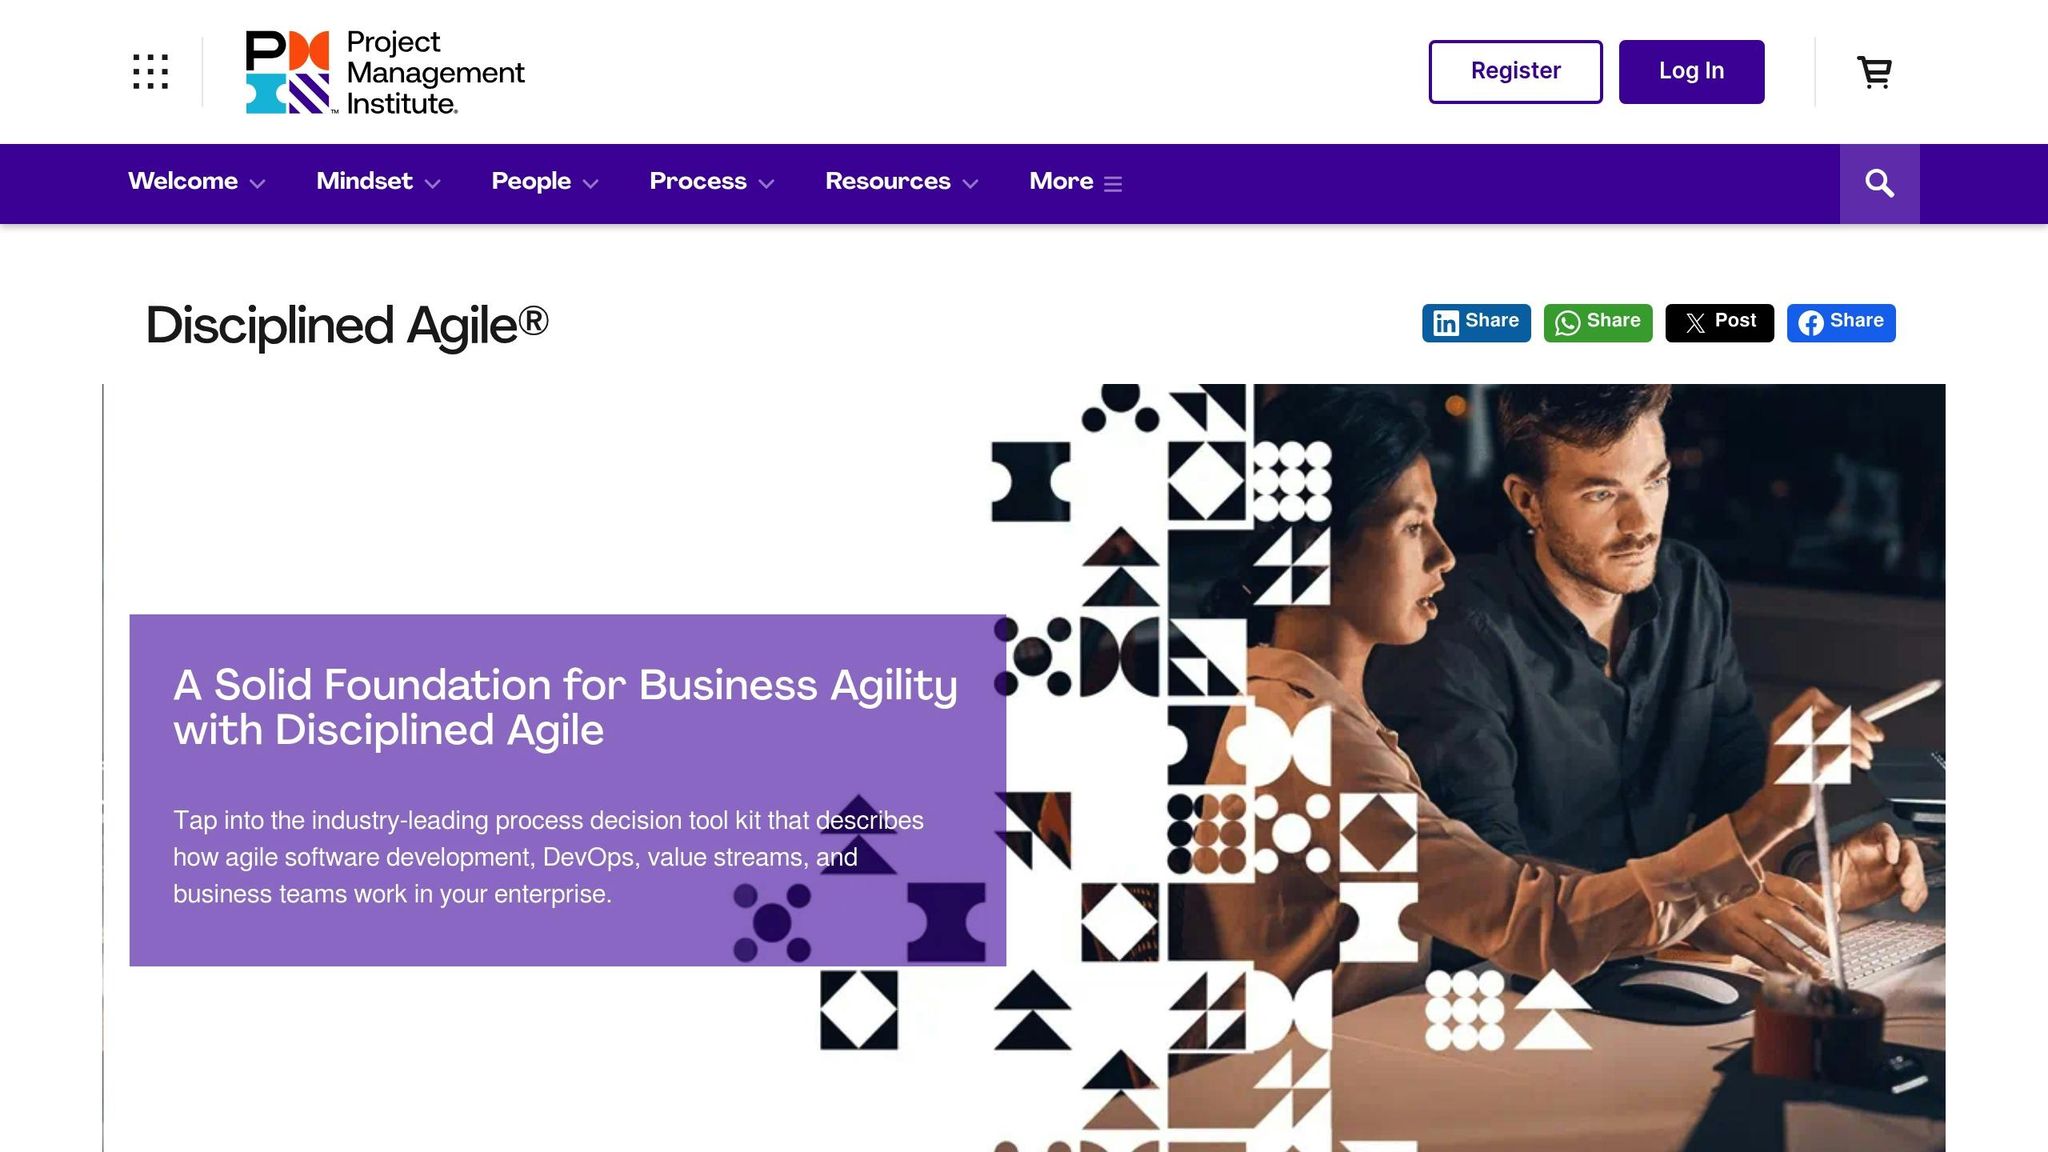Open the app grid menu icon
Viewport: 2048px width, 1152px height.
tap(150, 72)
